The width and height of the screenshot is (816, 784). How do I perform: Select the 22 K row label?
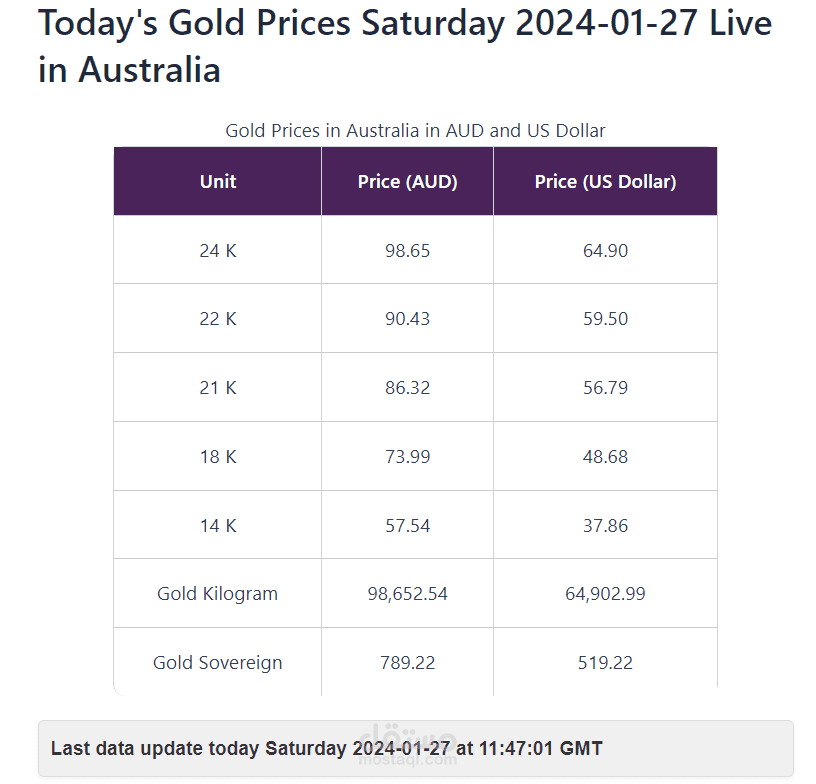click(218, 318)
